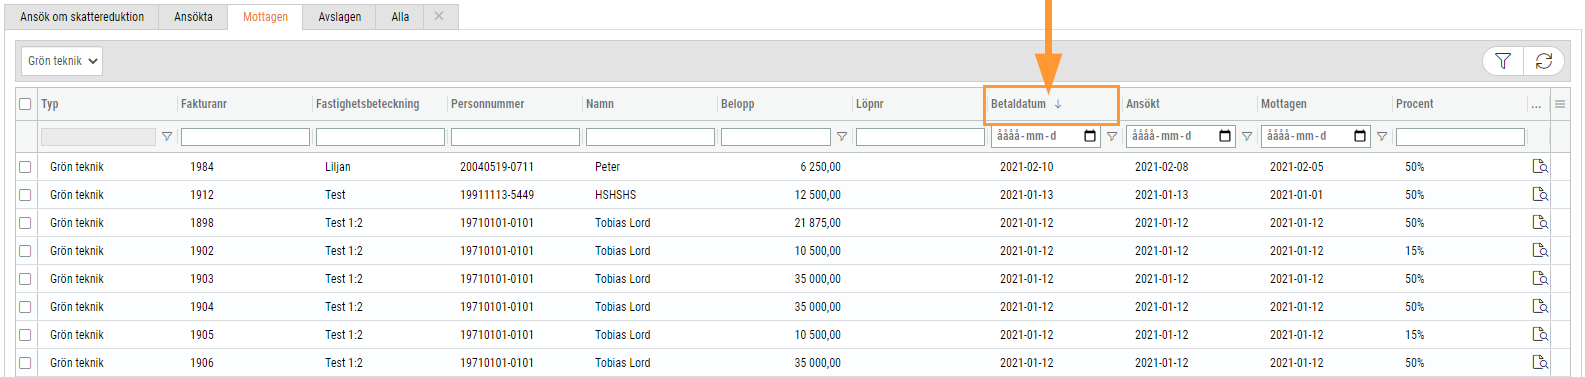Open calendar picker in Mottagen filter
This screenshot has width=1585, height=377.
click(x=1360, y=136)
